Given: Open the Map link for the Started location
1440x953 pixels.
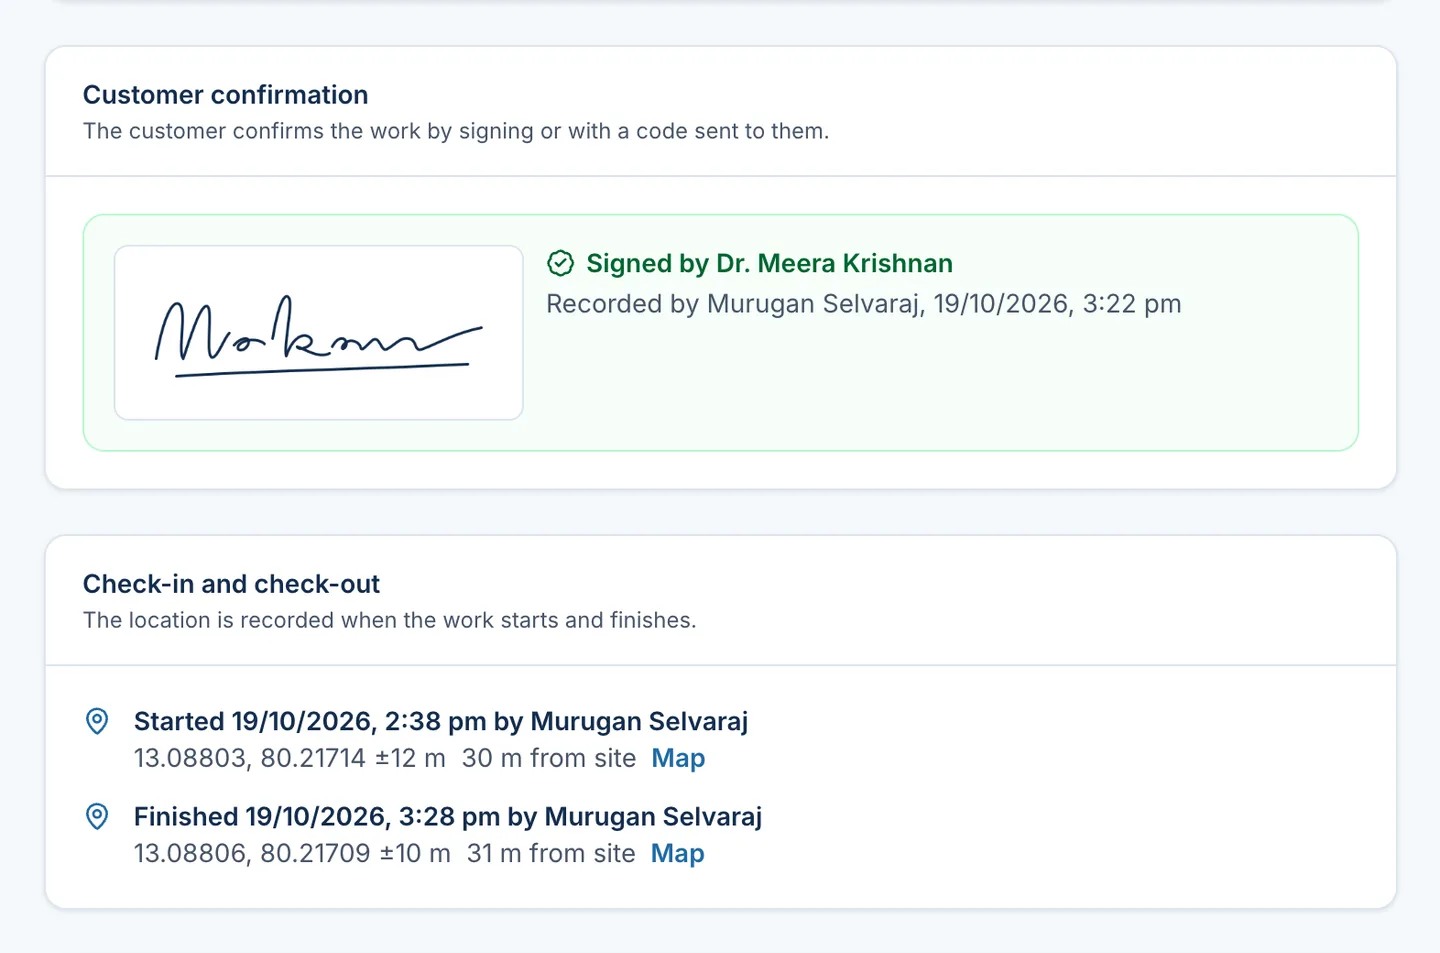Looking at the screenshot, I should tap(678, 758).
